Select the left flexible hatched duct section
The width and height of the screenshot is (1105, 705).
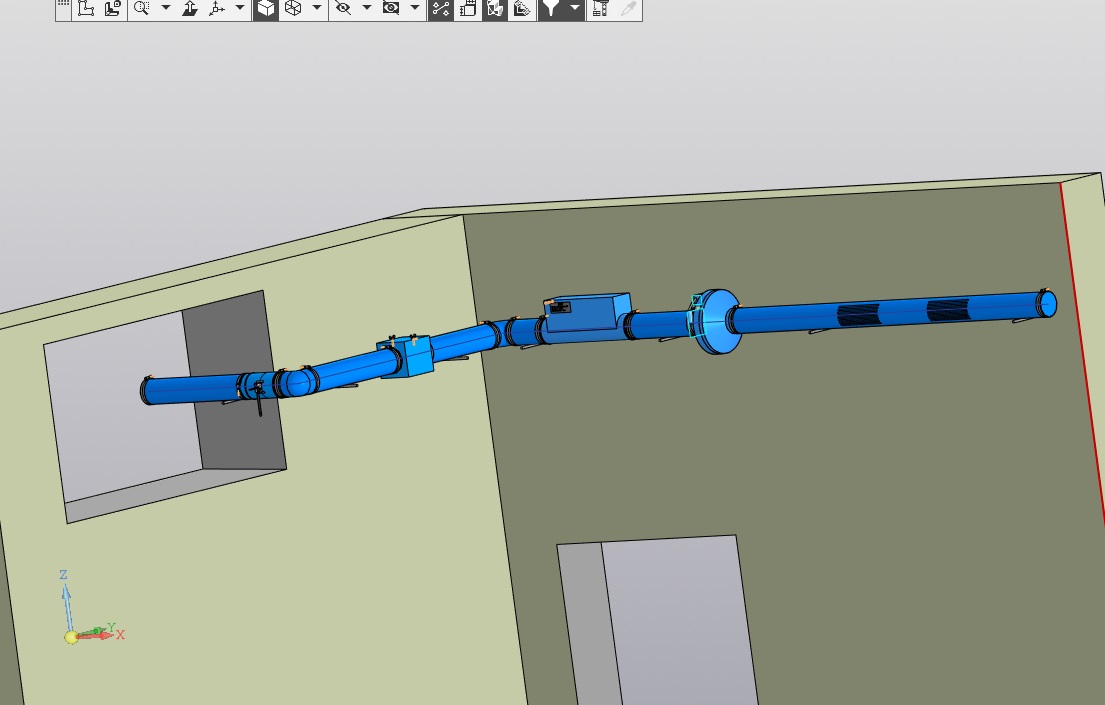858,314
